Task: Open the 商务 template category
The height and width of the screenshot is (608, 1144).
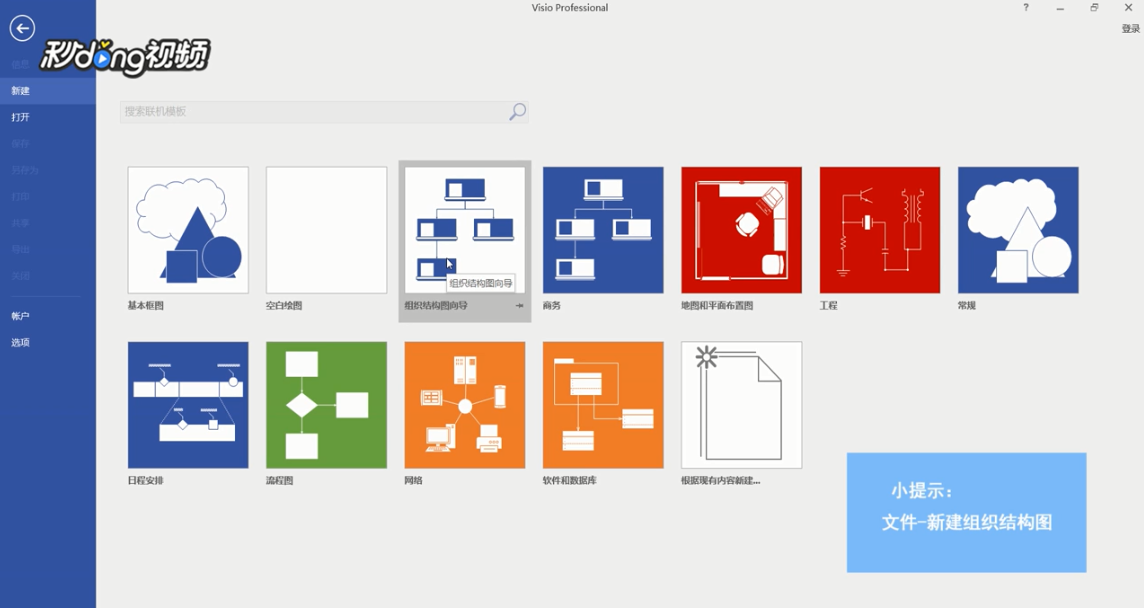Action: point(603,230)
